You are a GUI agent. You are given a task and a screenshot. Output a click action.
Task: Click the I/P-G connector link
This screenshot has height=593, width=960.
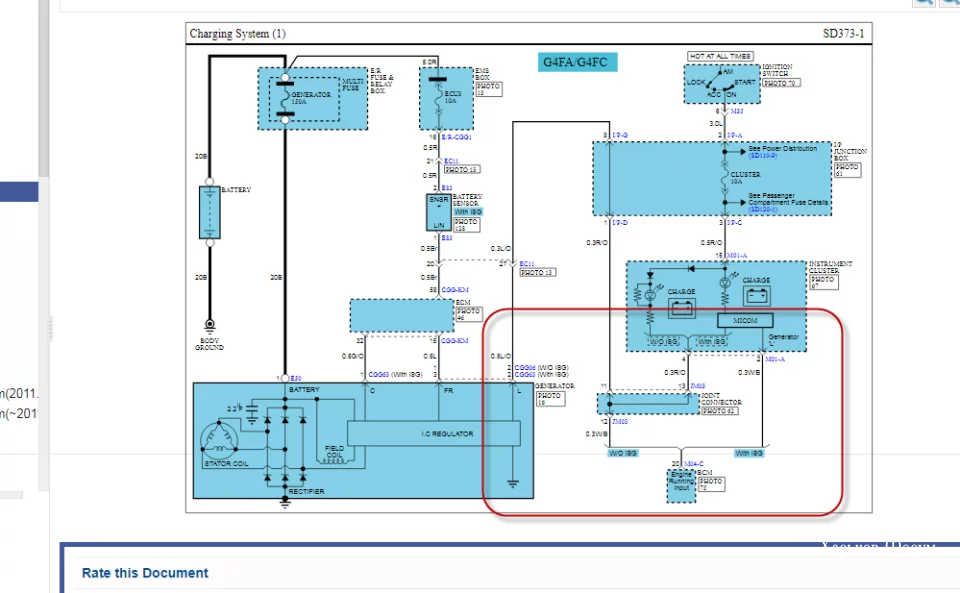click(620, 135)
